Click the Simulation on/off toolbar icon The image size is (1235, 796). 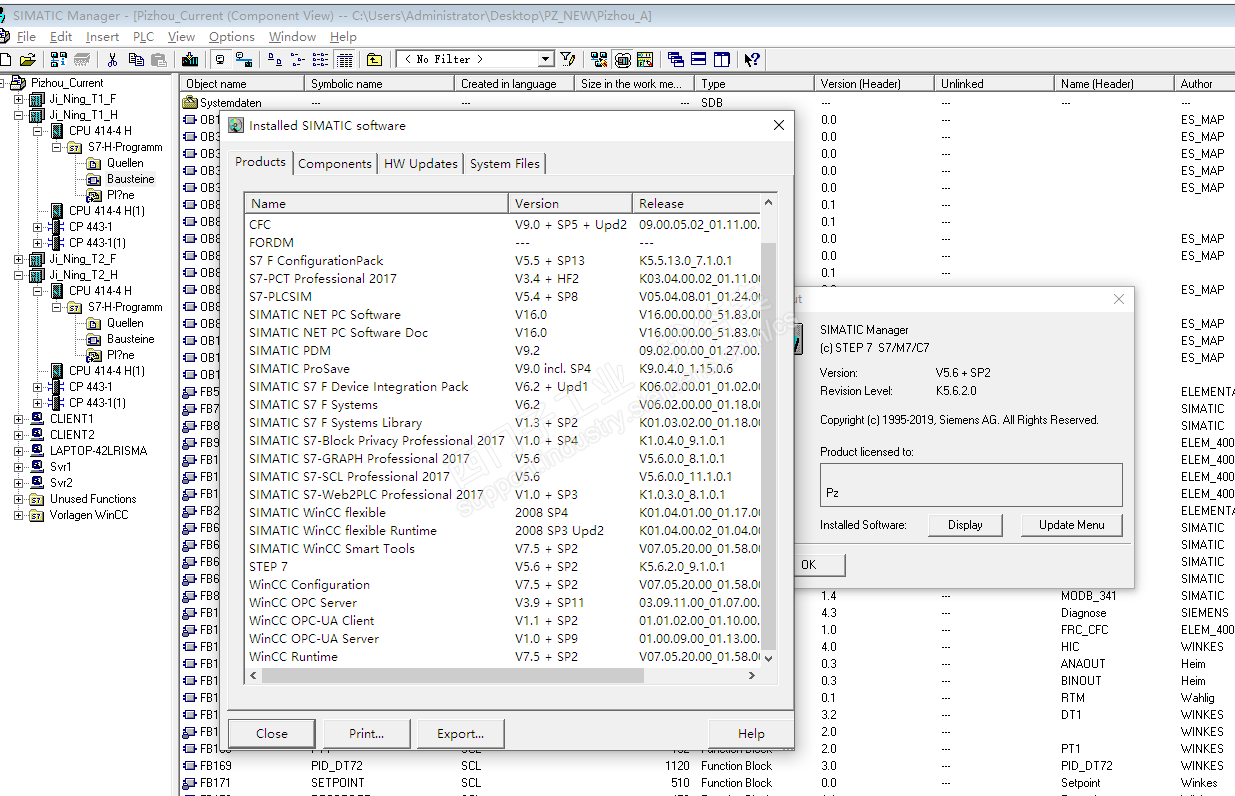[623, 59]
